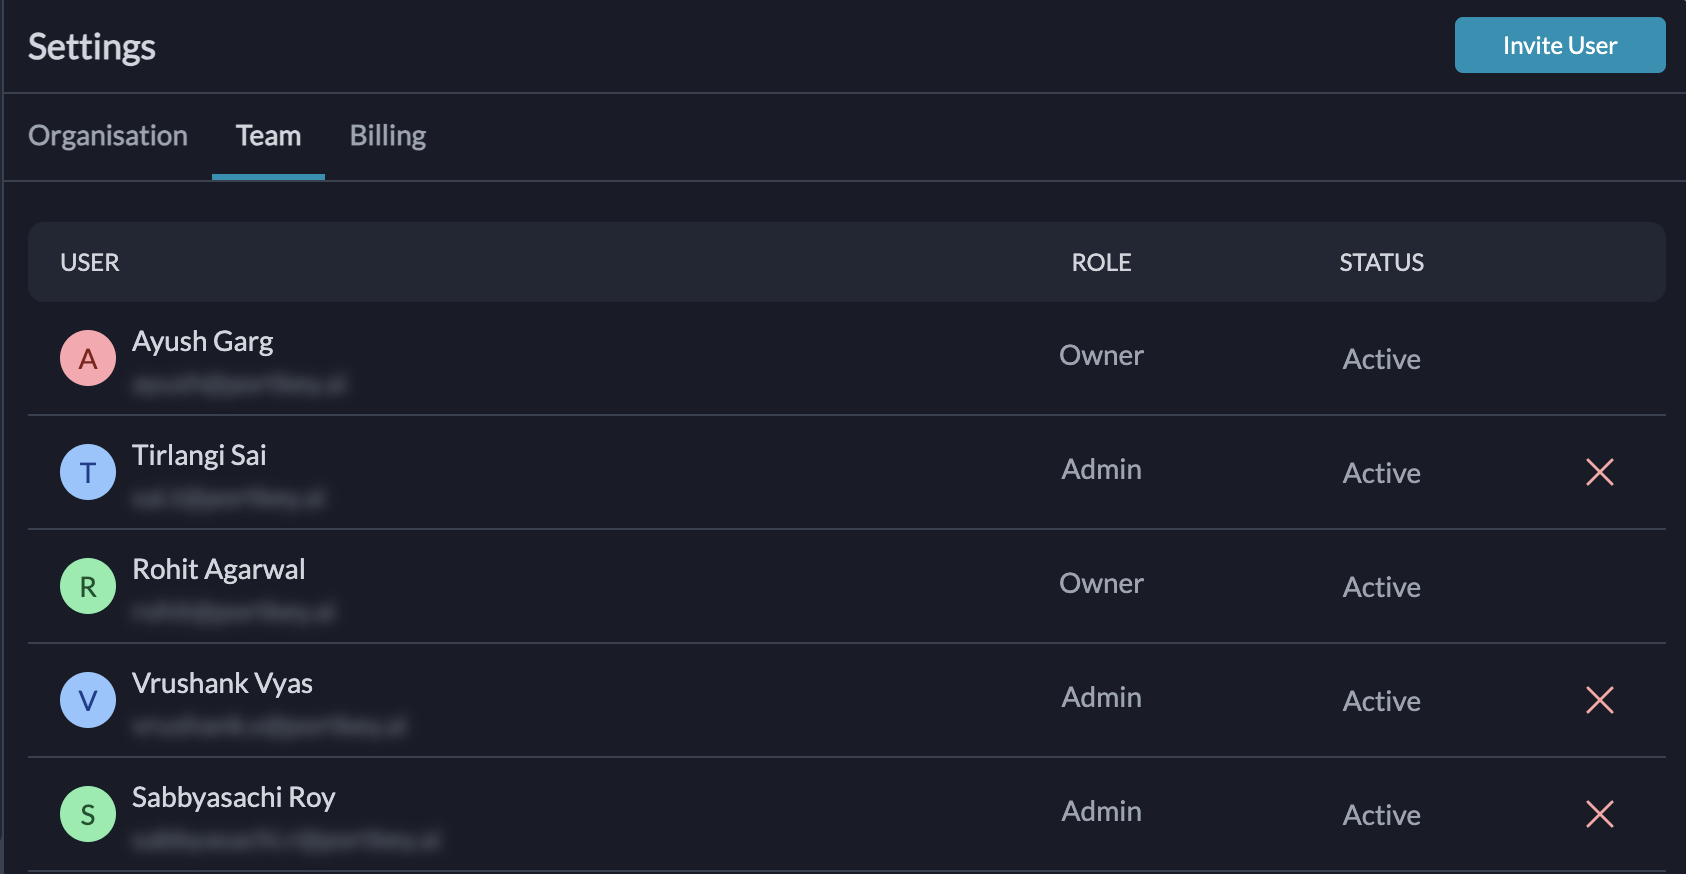Remove Sabbyasachi Roy with red X icon

(x=1599, y=814)
